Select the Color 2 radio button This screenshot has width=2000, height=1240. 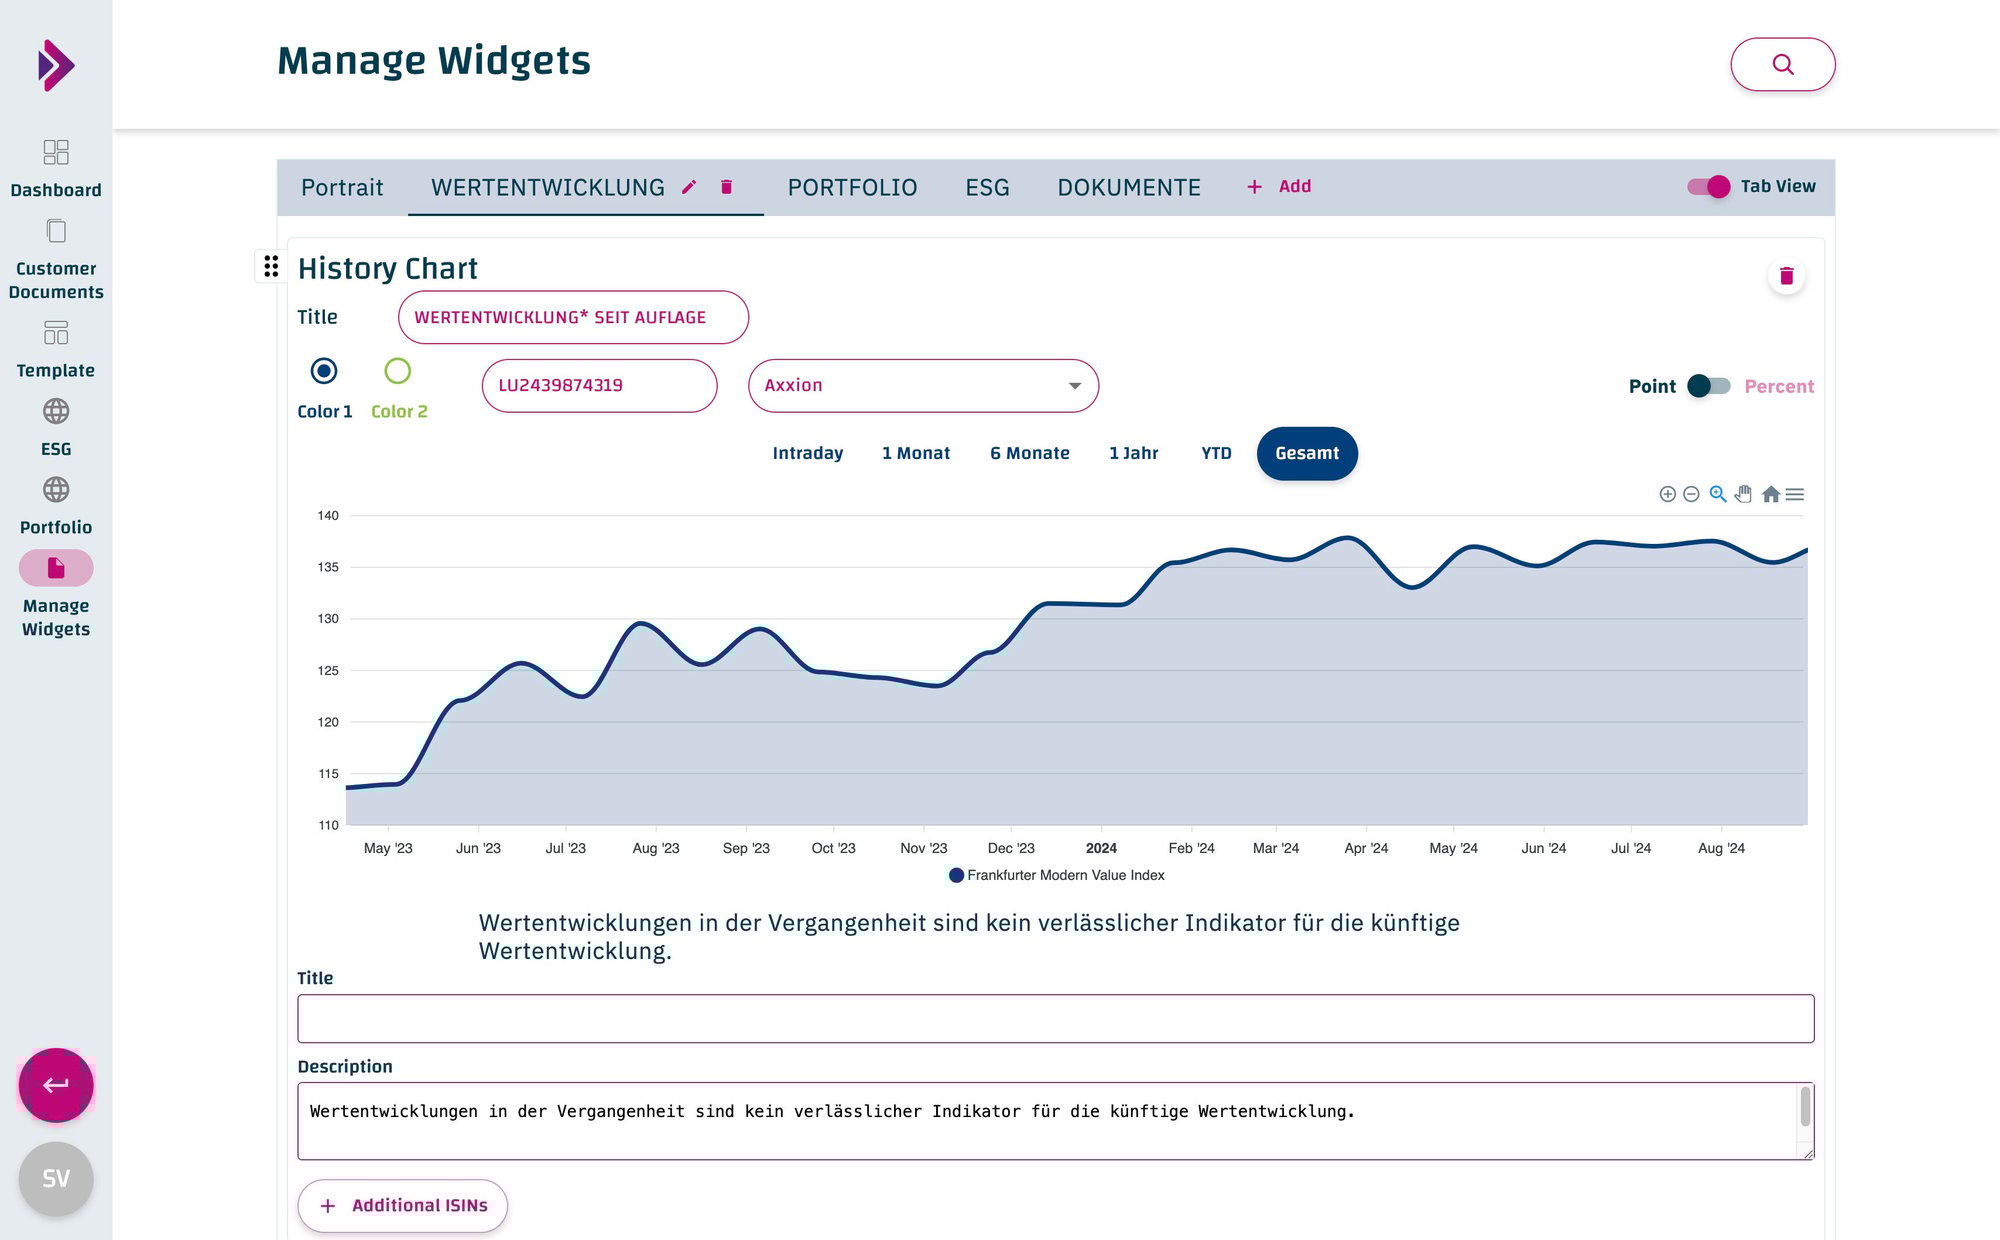[398, 370]
